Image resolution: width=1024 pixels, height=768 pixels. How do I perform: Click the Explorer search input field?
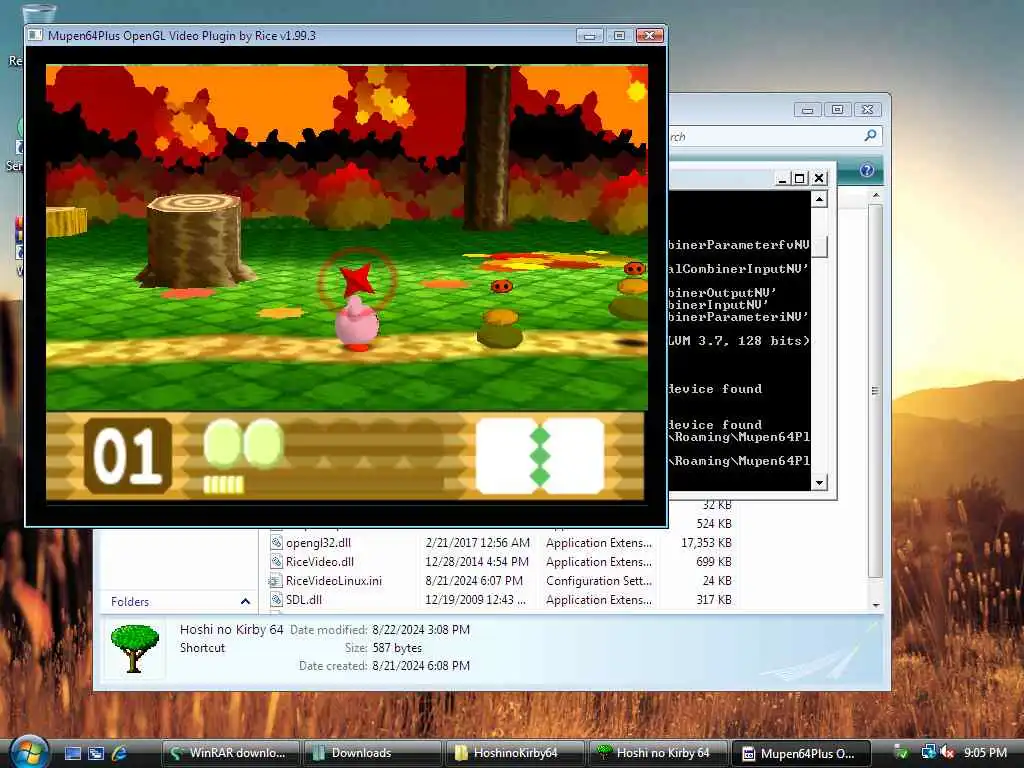[x=764, y=136]
